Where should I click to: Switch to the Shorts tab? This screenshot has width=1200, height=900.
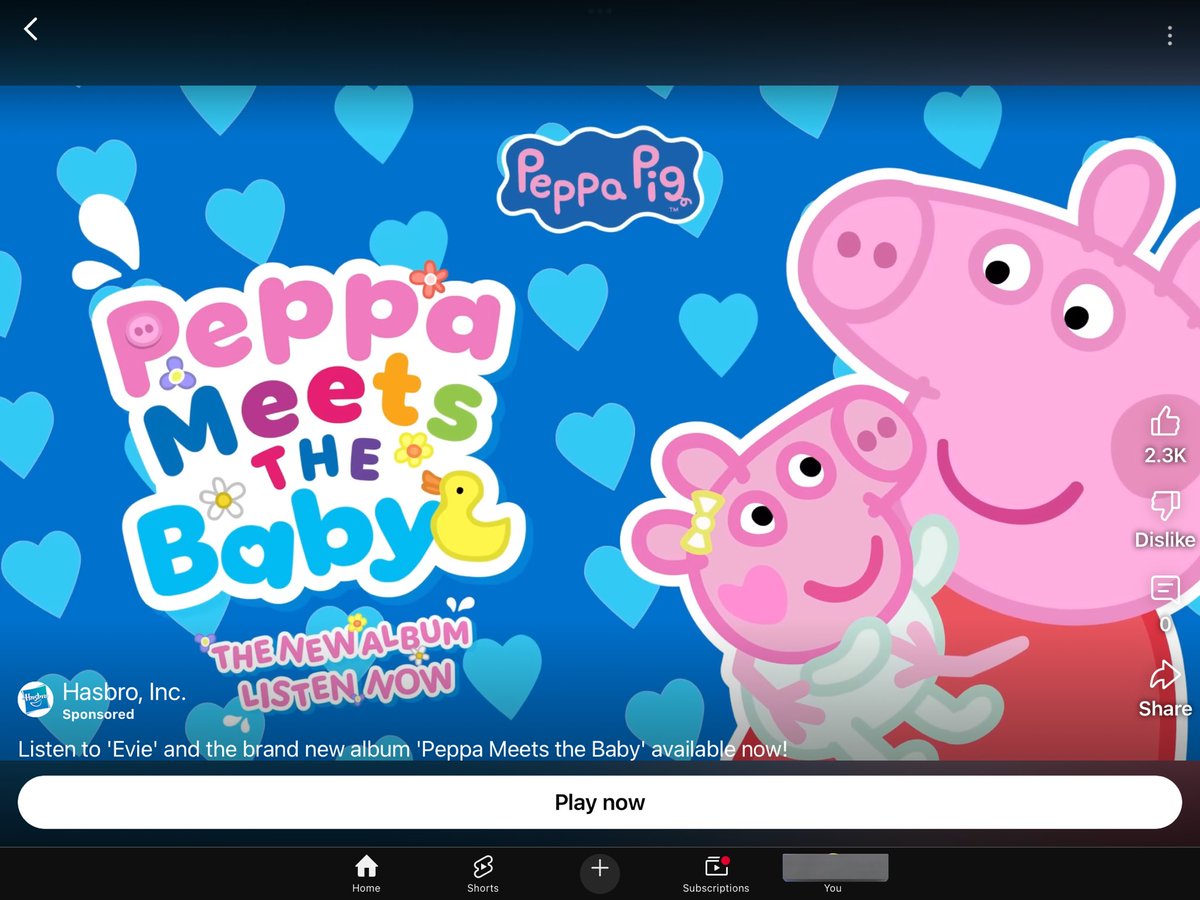(482, 874)
